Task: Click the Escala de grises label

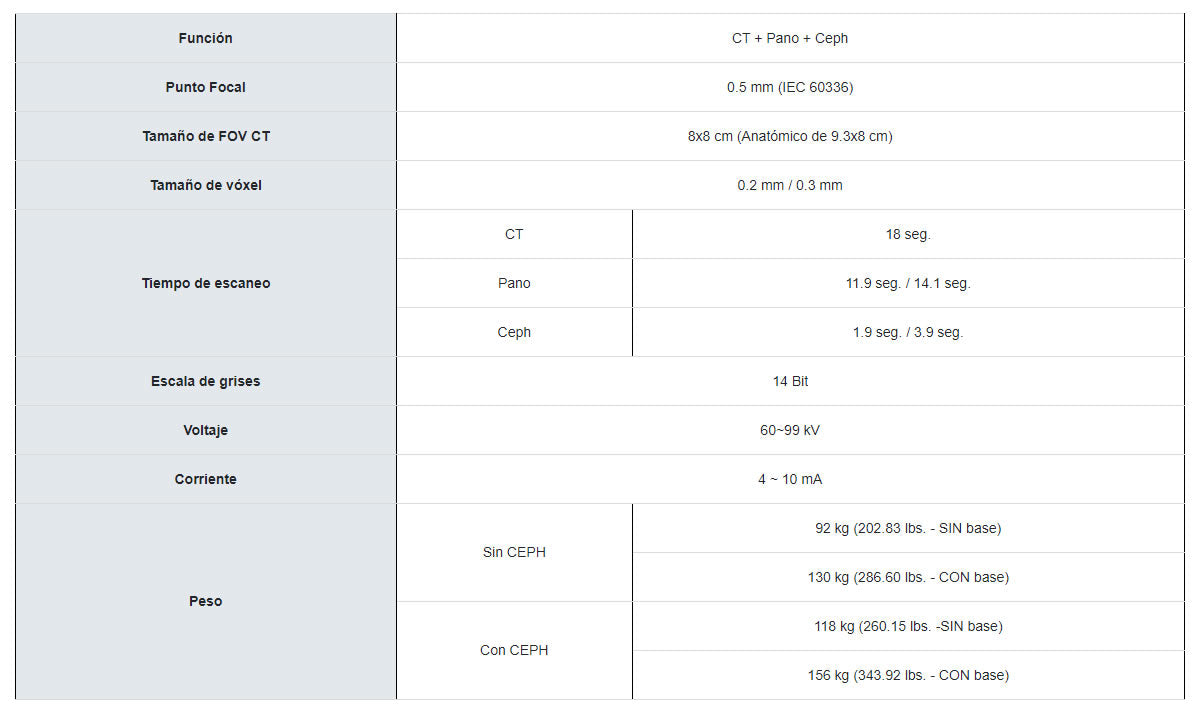Action: 205,381
